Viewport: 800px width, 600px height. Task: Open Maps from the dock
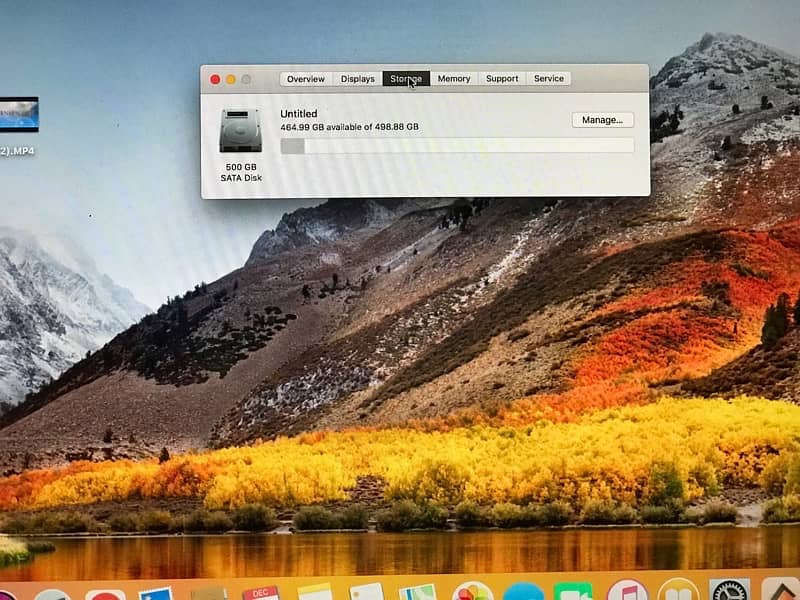tap(417, 593)
